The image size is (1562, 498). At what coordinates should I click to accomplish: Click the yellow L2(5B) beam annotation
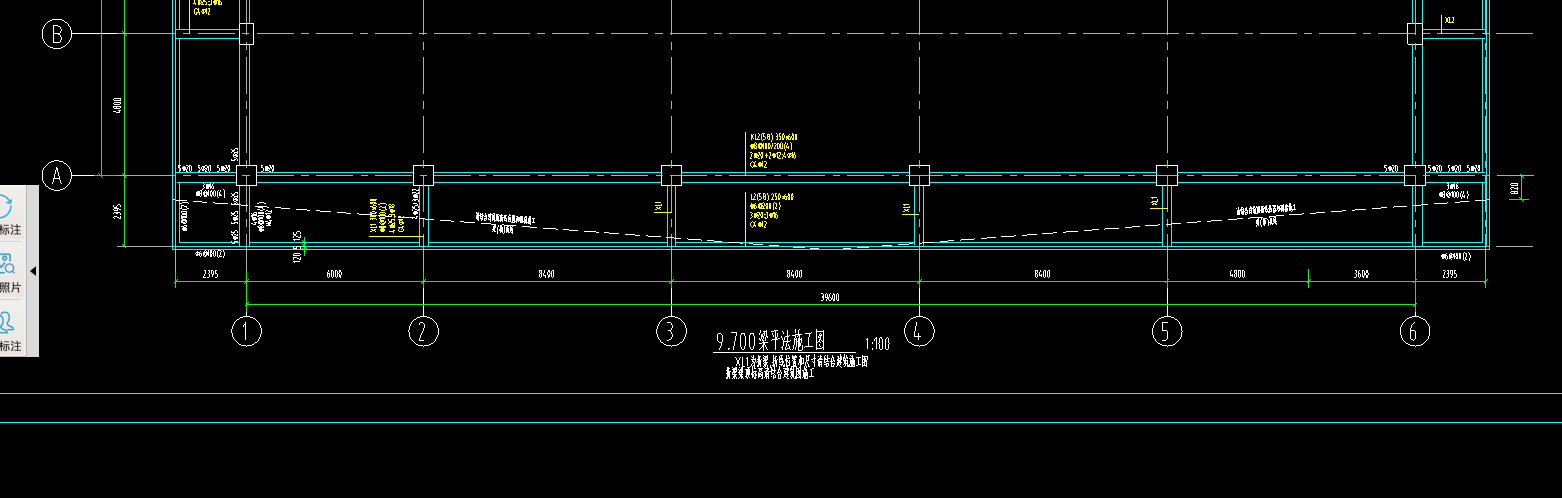coord(771,211)
